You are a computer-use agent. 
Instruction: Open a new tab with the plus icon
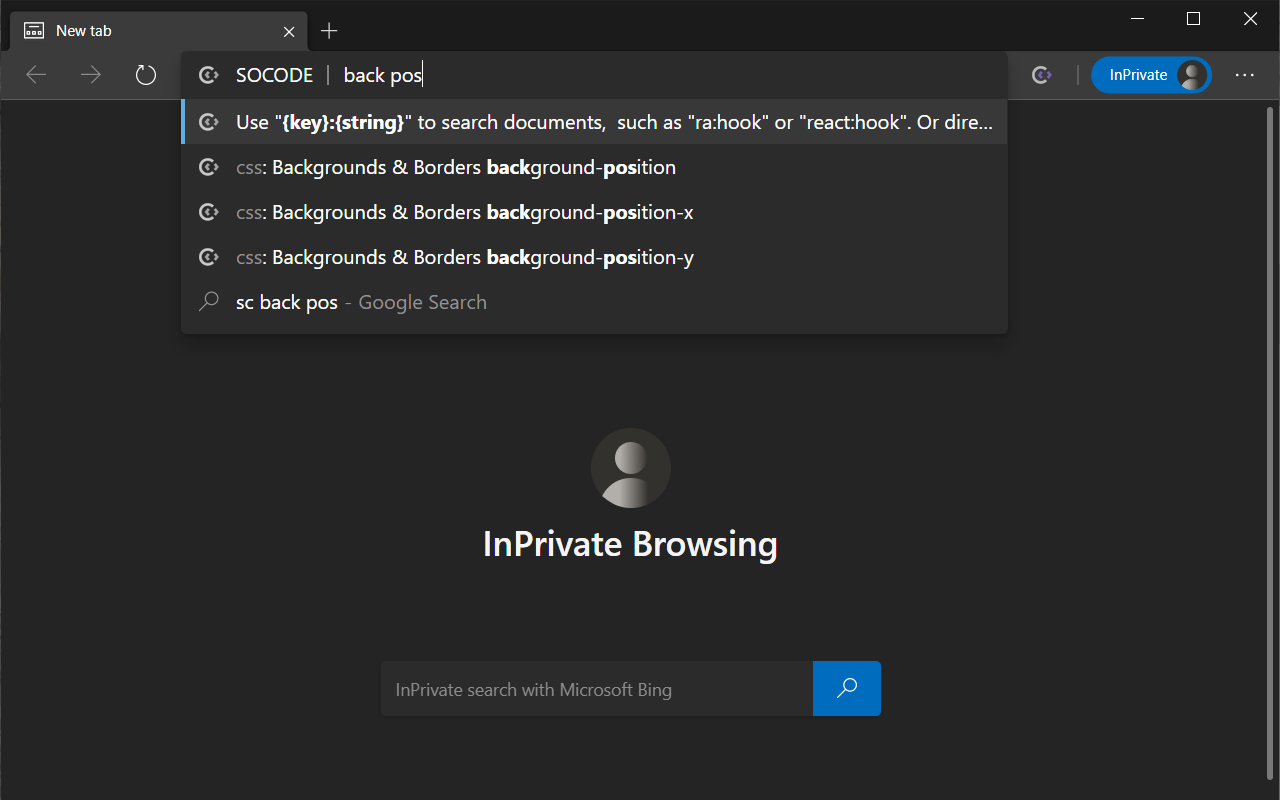(x=329, y=31)
